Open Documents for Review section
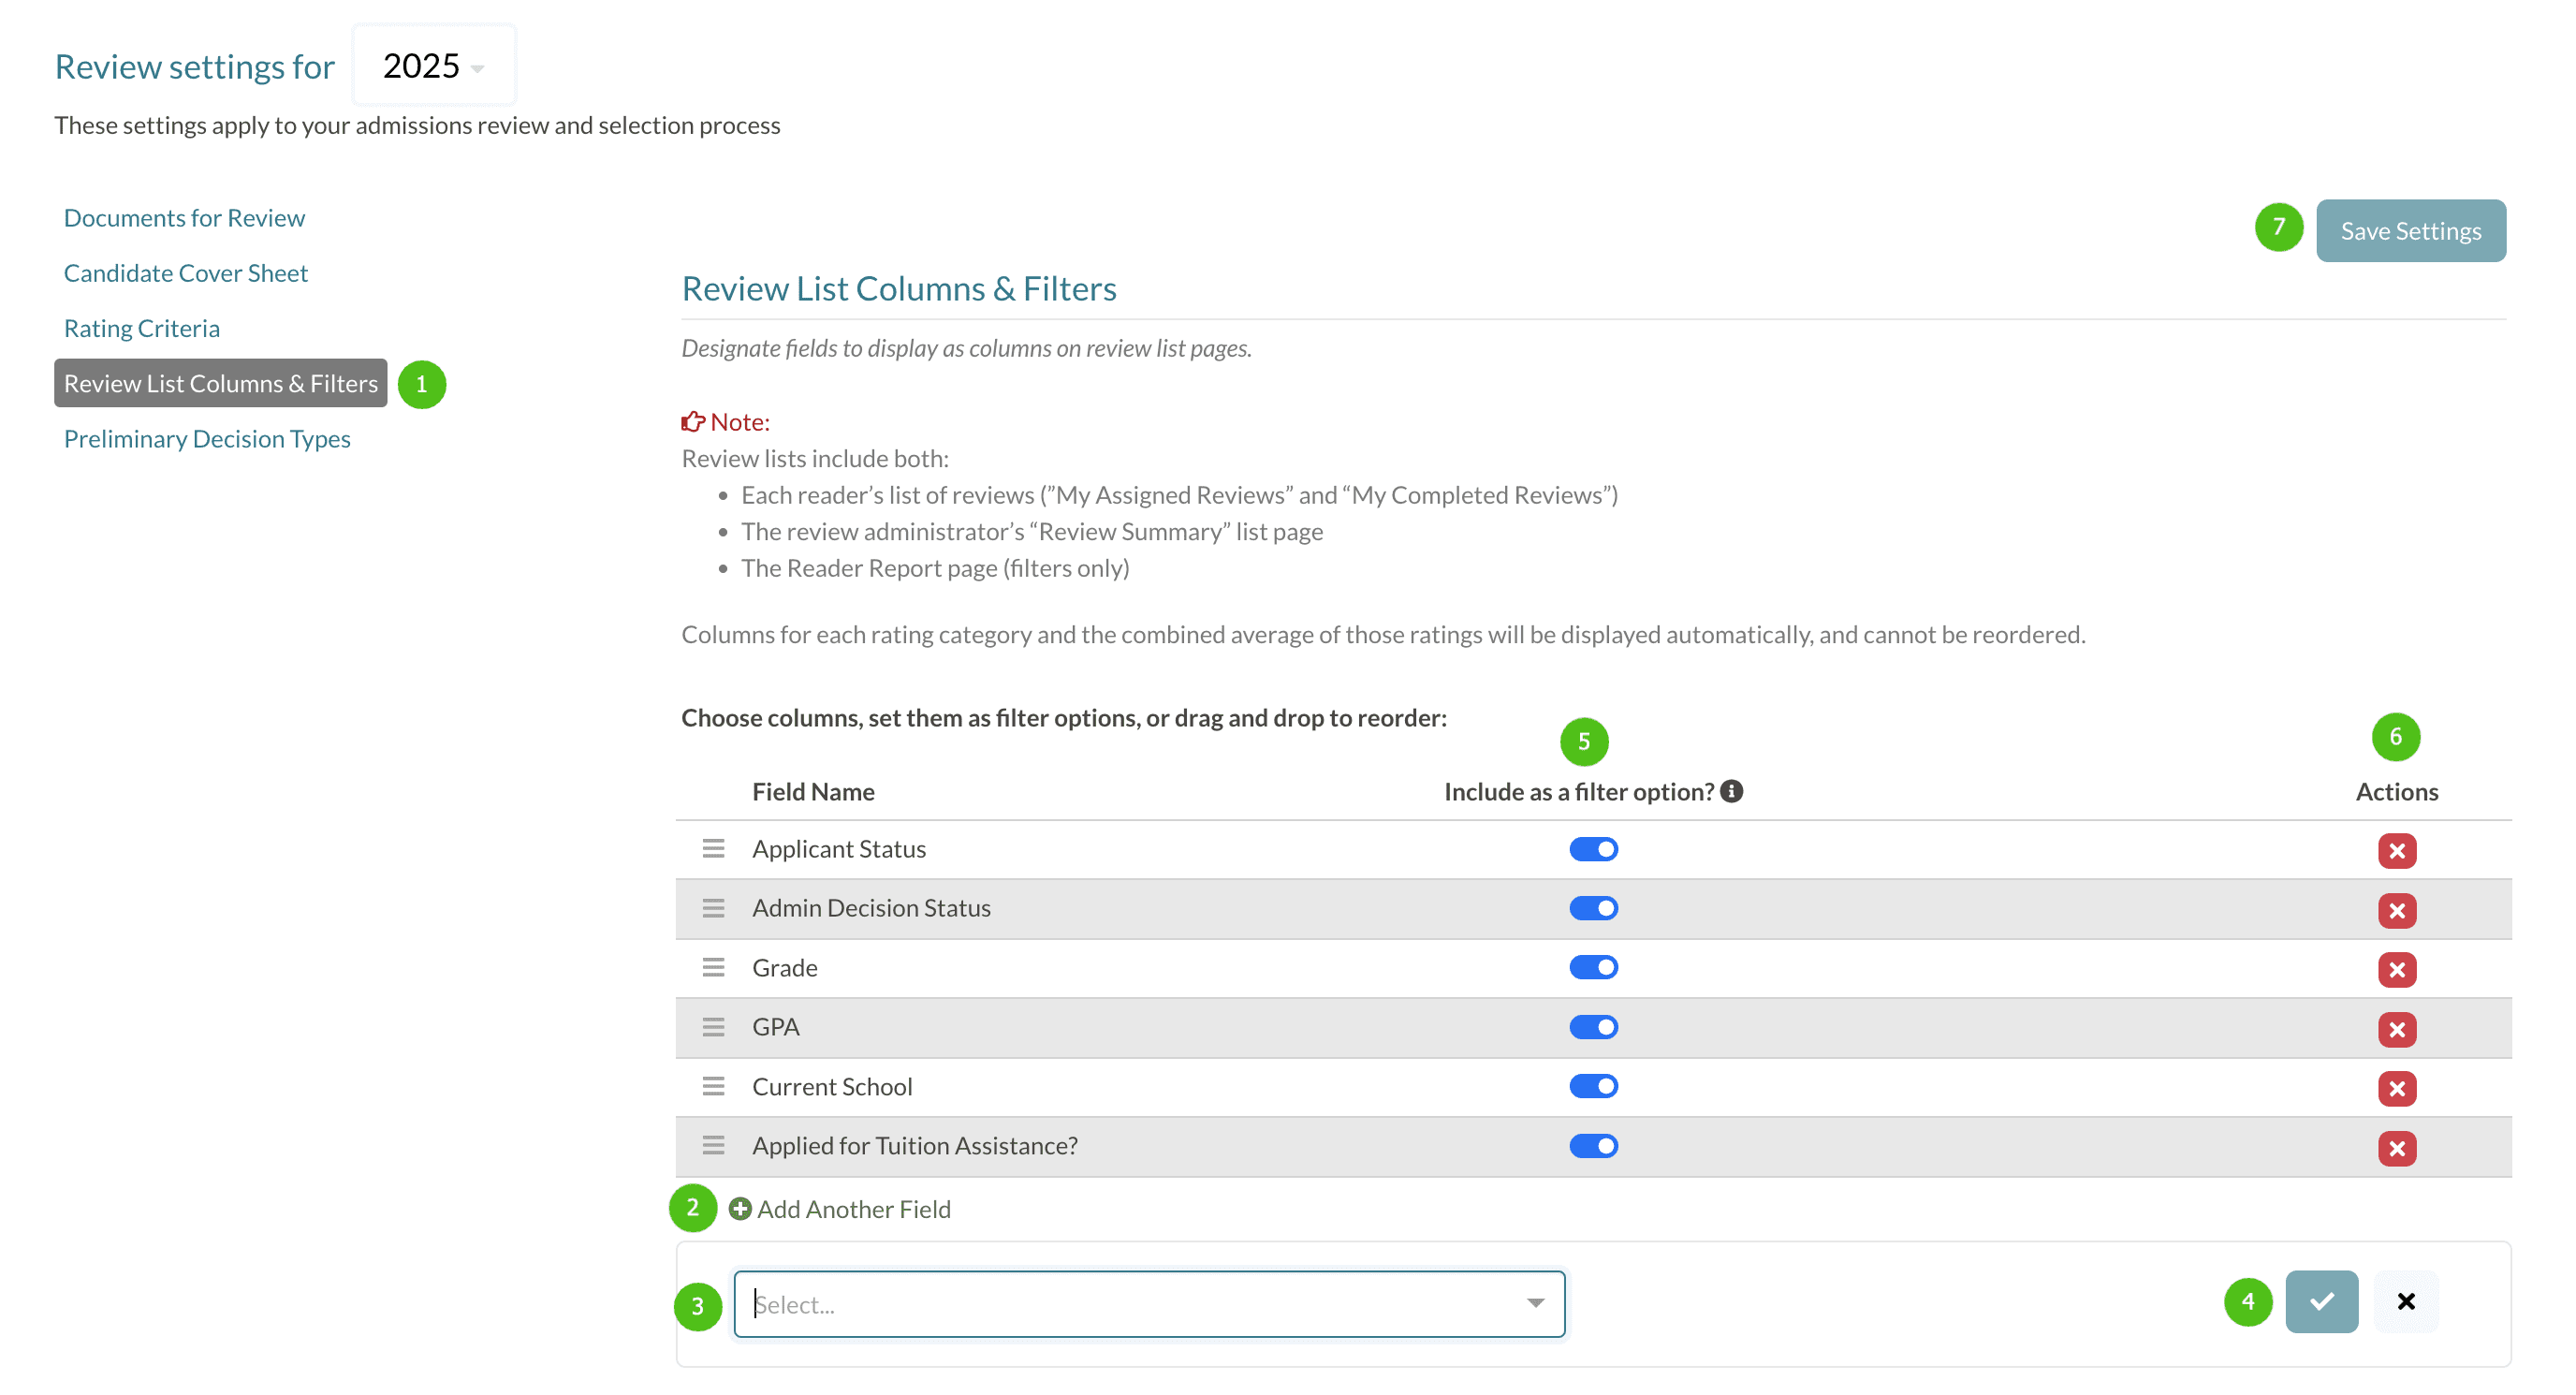Image resolution: width=2576 pixels, height=1395 pixels. pyautogui.click(x=184, y=218)
